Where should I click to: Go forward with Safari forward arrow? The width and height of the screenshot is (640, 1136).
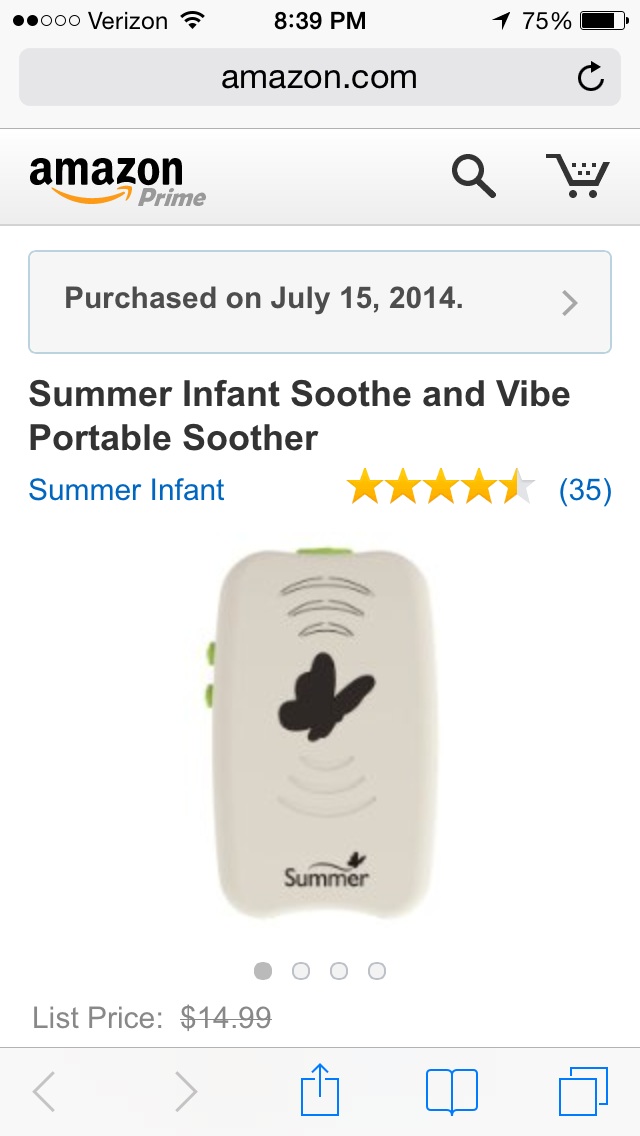pyautogui.click(x=186, y=1091)
